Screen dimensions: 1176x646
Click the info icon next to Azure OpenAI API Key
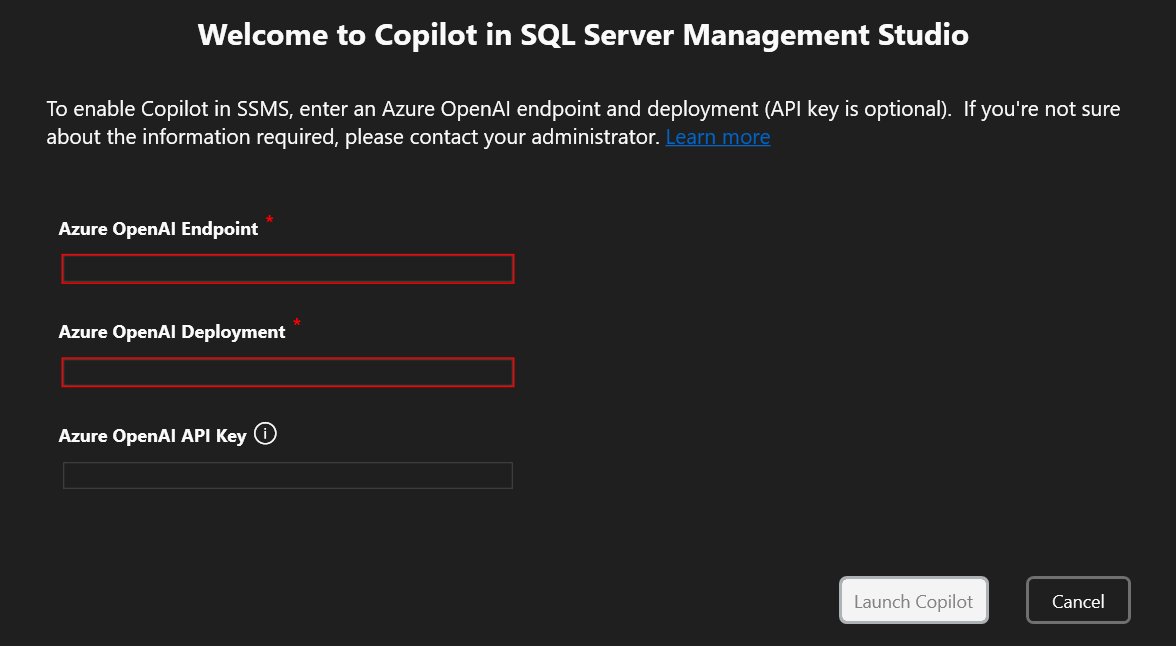point(266,434)
